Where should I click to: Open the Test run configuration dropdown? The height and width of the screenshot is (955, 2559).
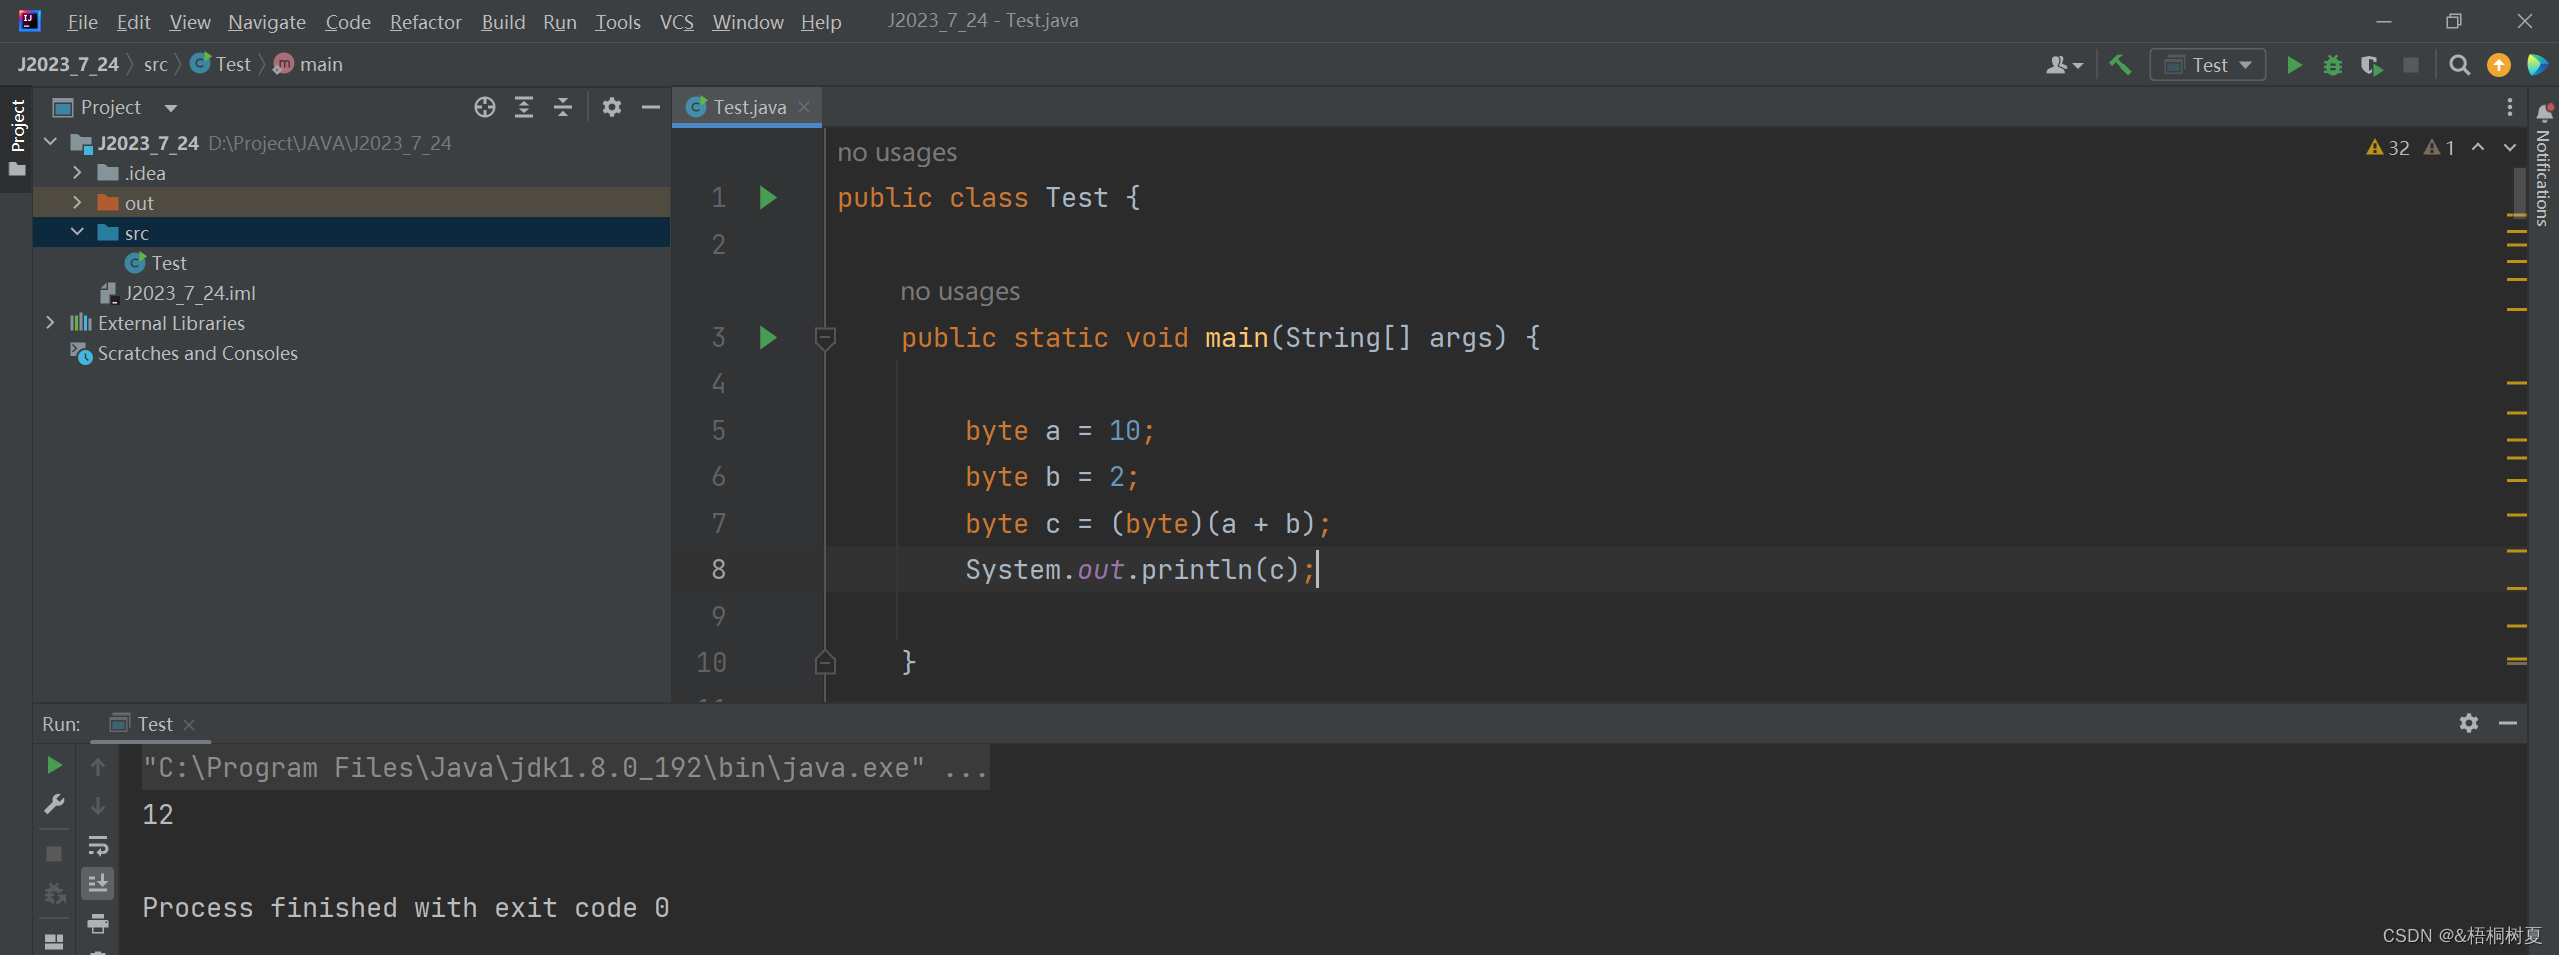click(x=2208, y=65)
